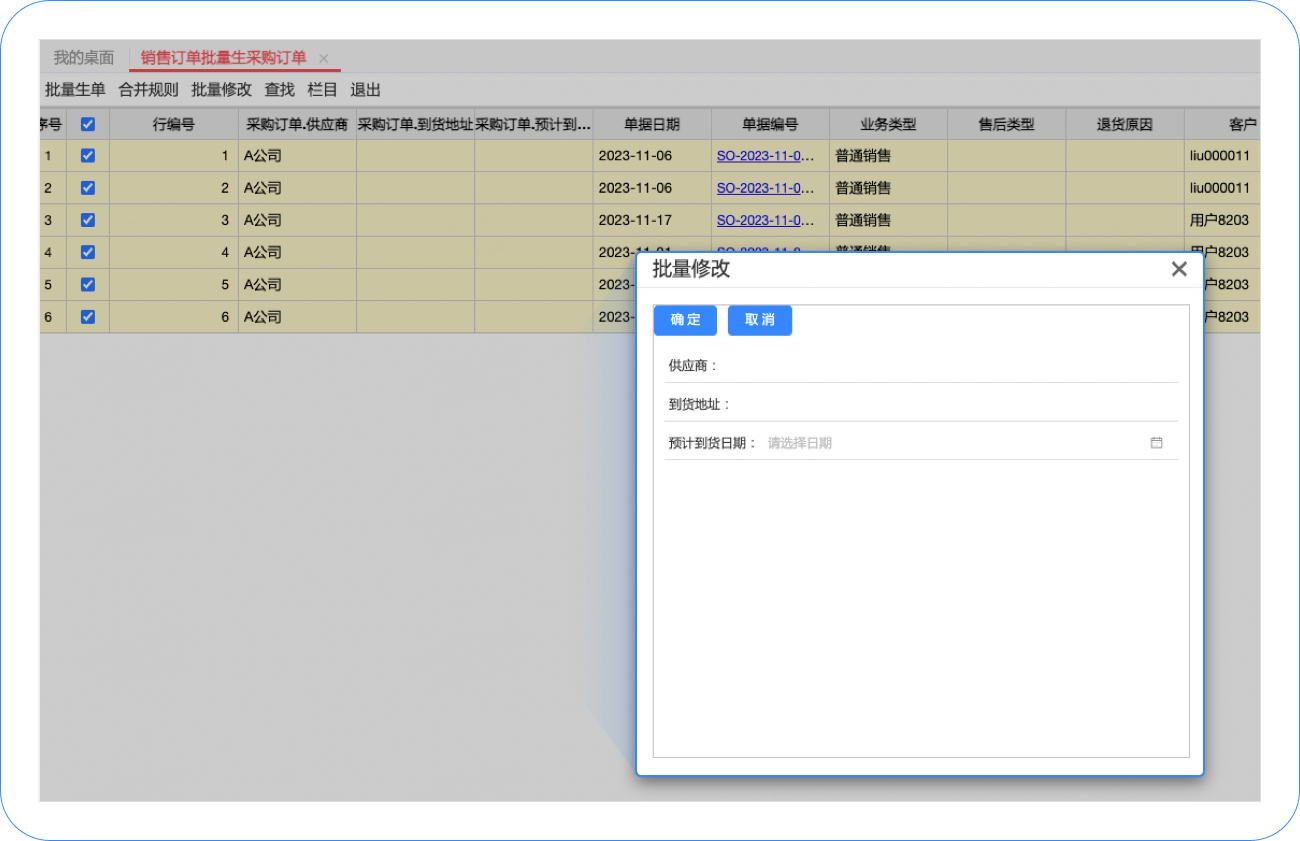Click the 到货地址 input field
Image resolution: width=1300 pixels, height=841 pixels.
pyautogui.click(x=954, y=405)
